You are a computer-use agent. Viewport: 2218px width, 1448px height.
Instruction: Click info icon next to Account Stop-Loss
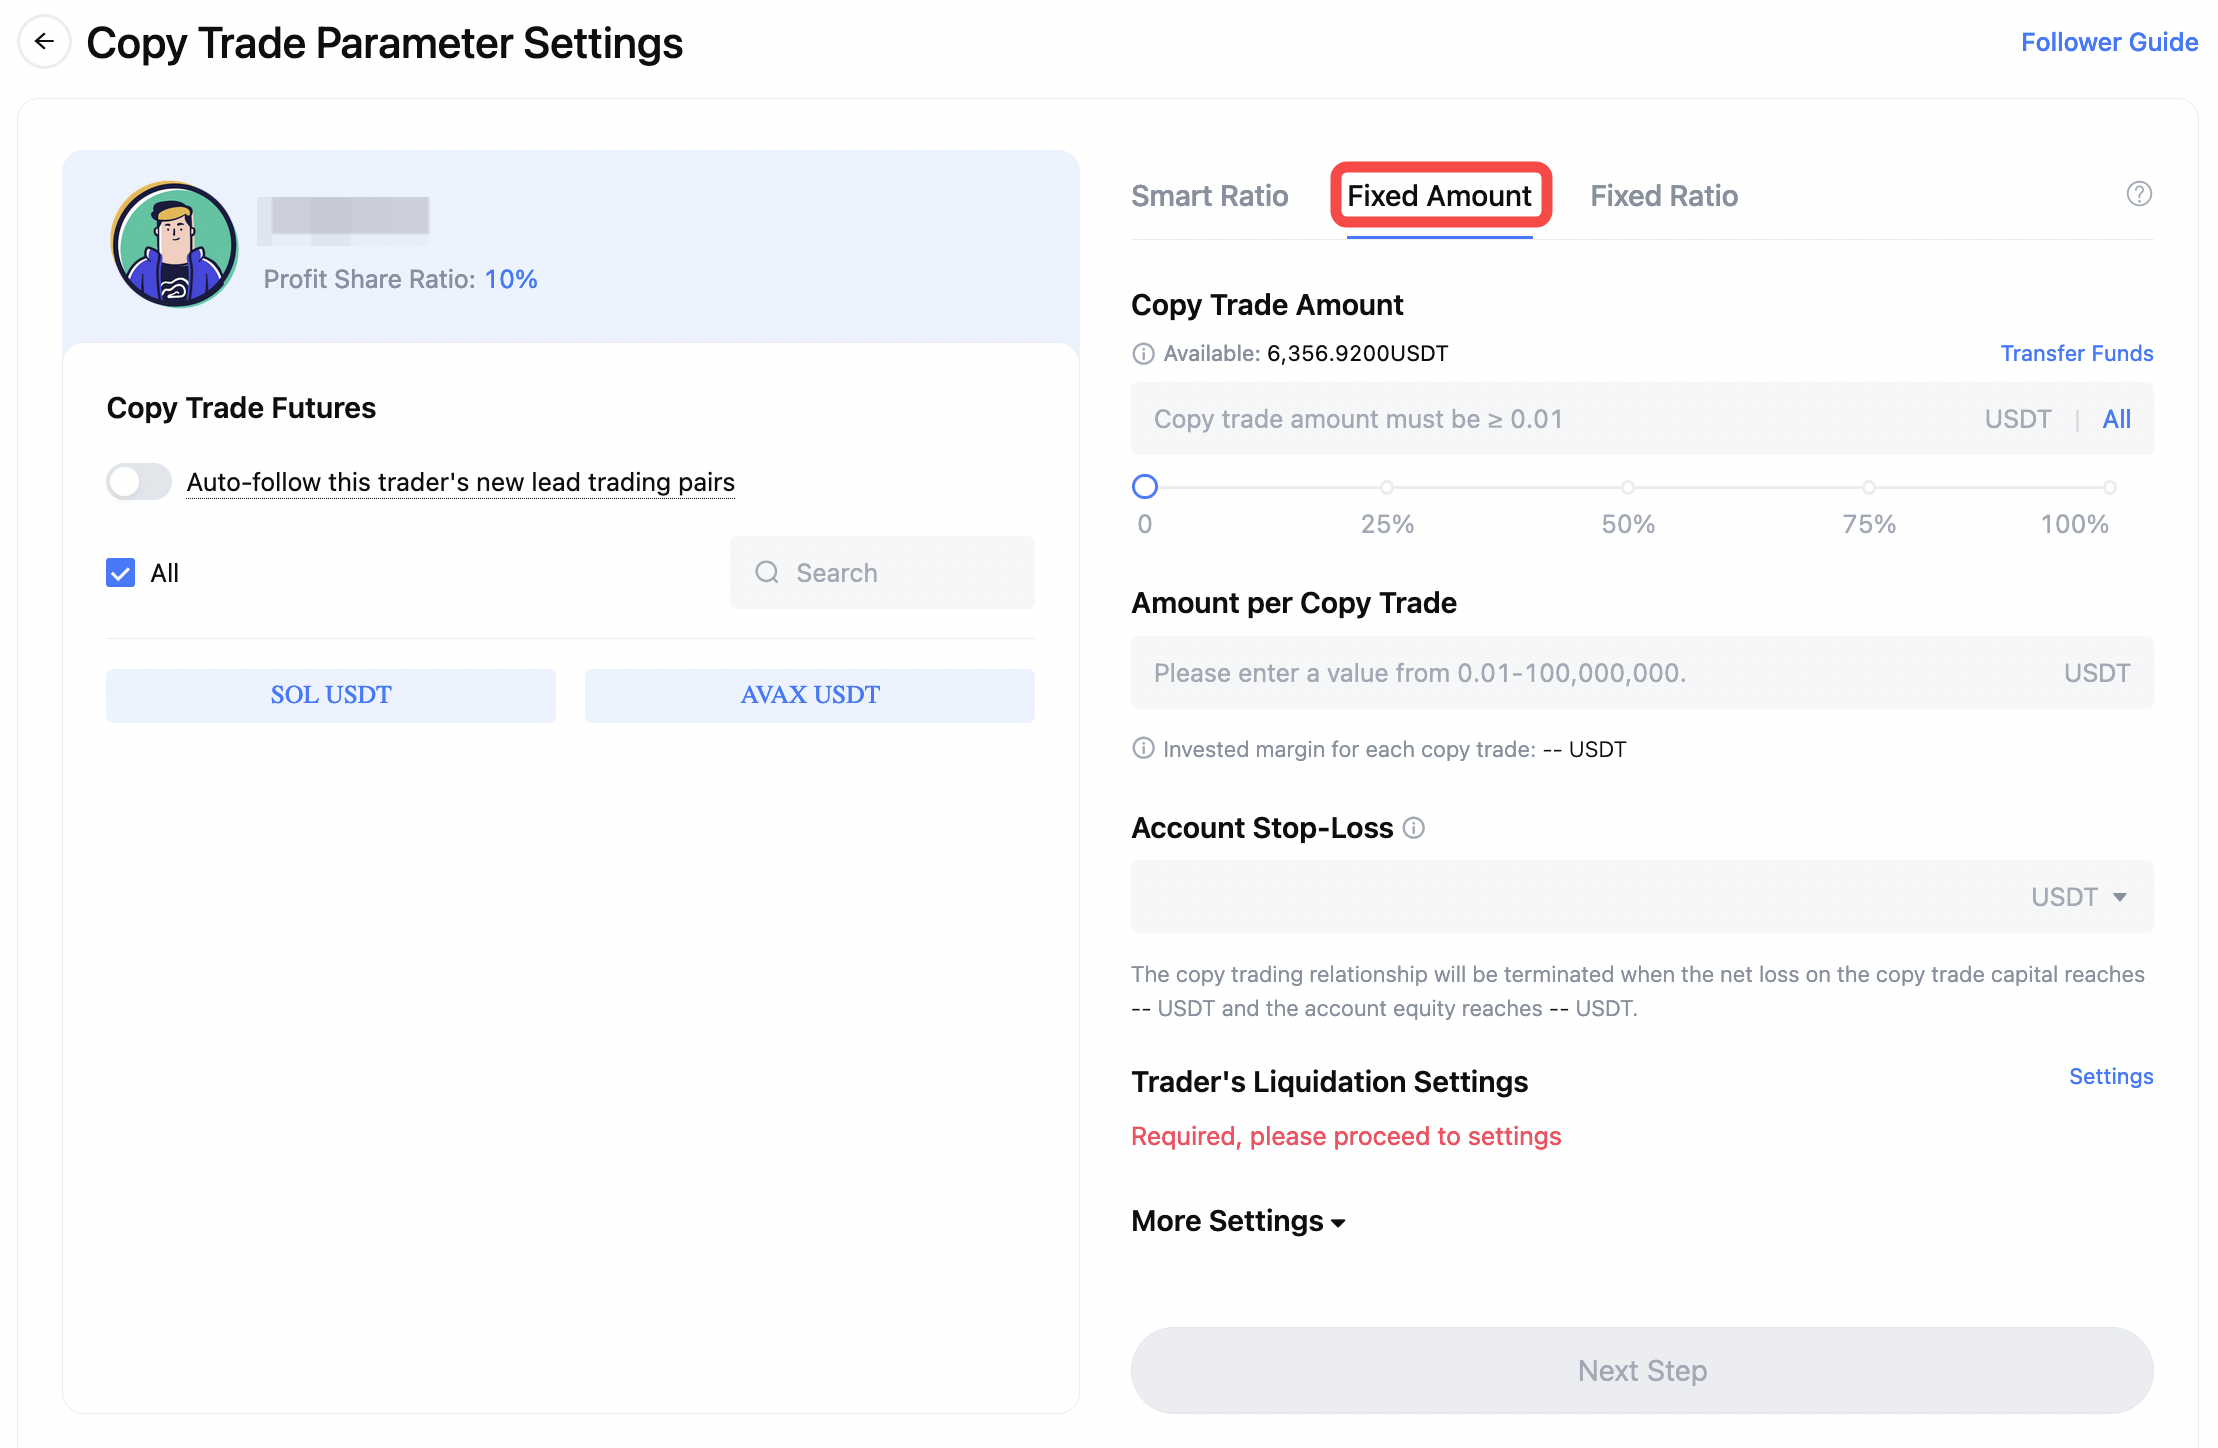[1414, 828]
